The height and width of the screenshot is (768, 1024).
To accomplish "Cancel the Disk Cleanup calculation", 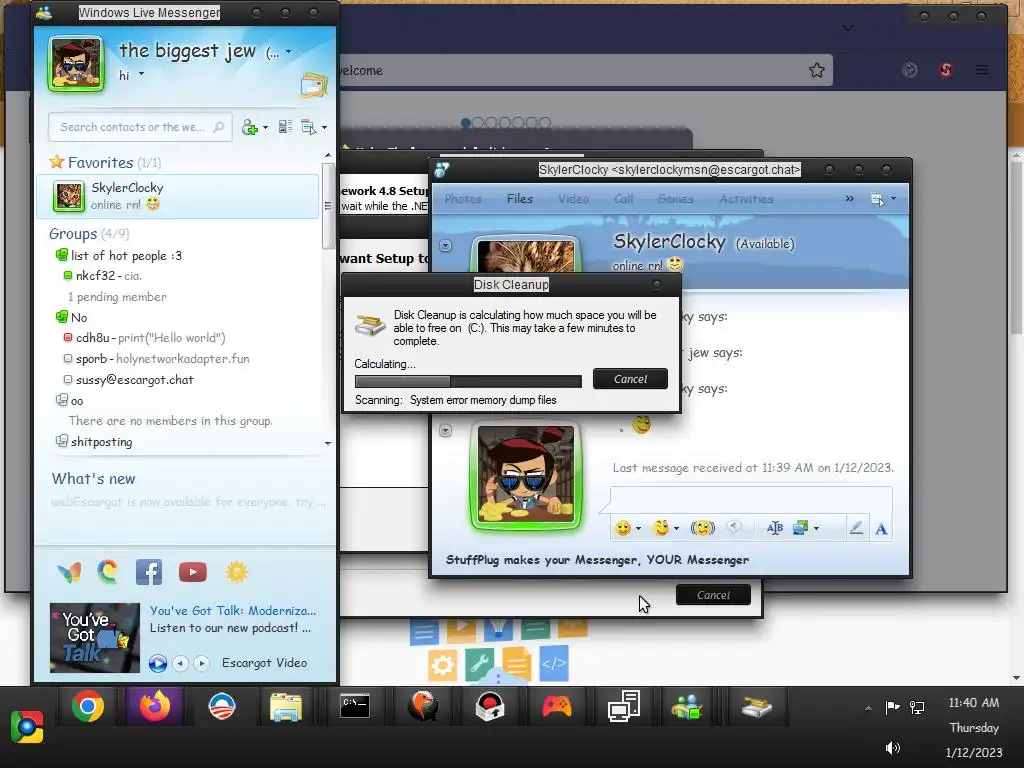I will point(630,379).
